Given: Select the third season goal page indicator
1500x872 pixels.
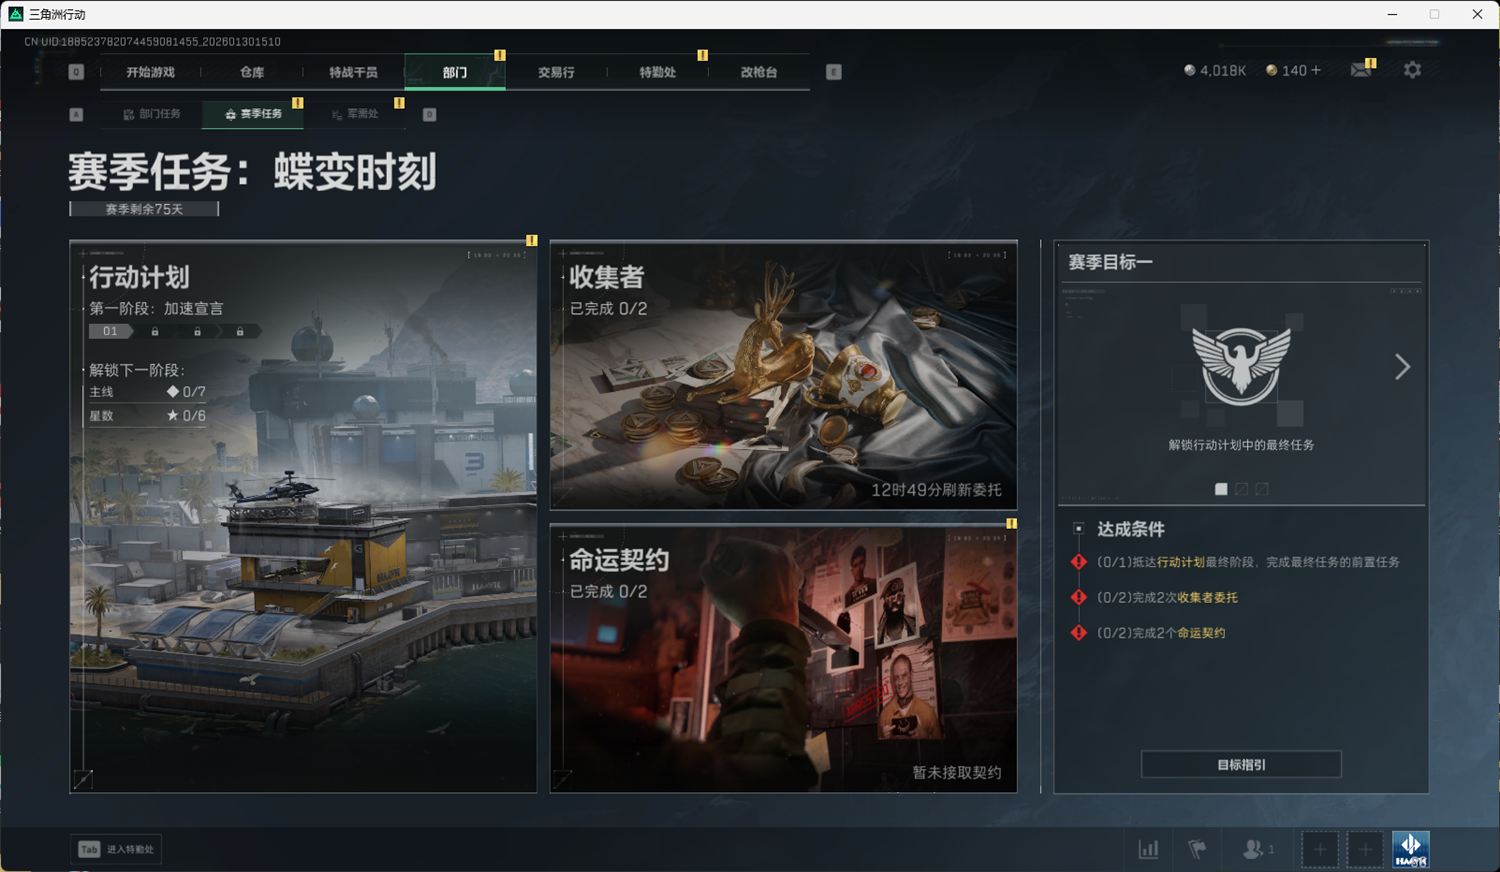Looking at the screenshot, I should [x=1262, y=489].
